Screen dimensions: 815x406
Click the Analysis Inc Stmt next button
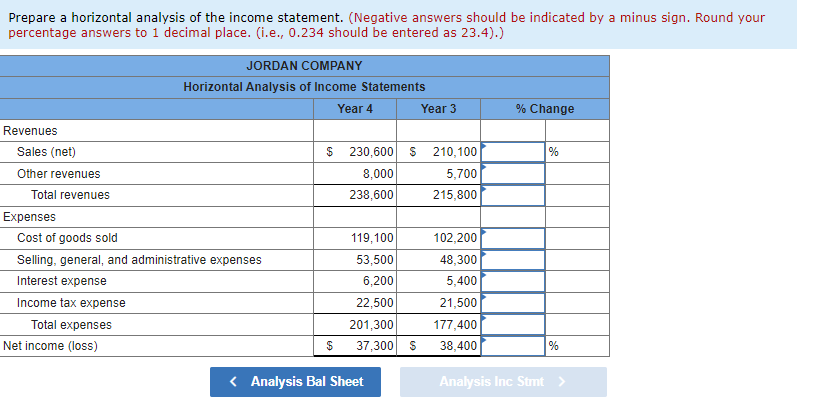[x=503, y=382]
